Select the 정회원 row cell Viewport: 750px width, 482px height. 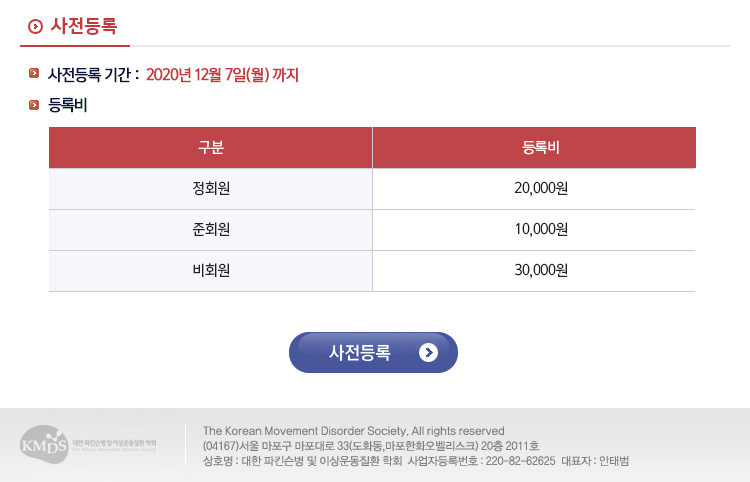coord(210,188)
